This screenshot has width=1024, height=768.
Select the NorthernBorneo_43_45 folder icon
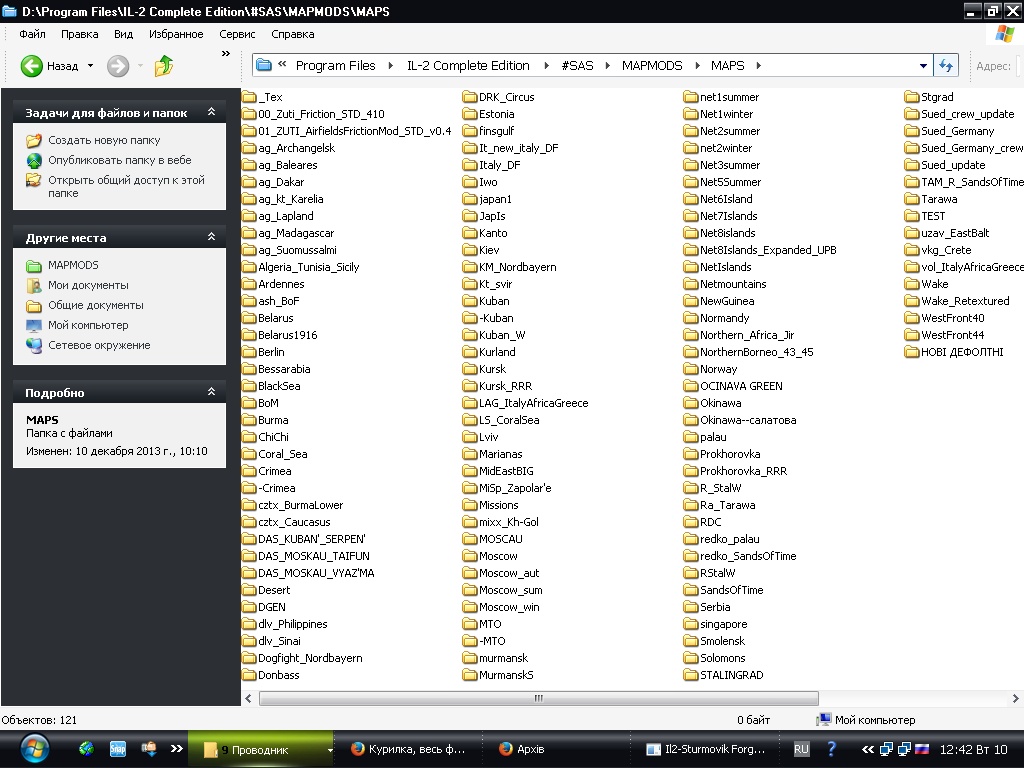pos(691,352)
